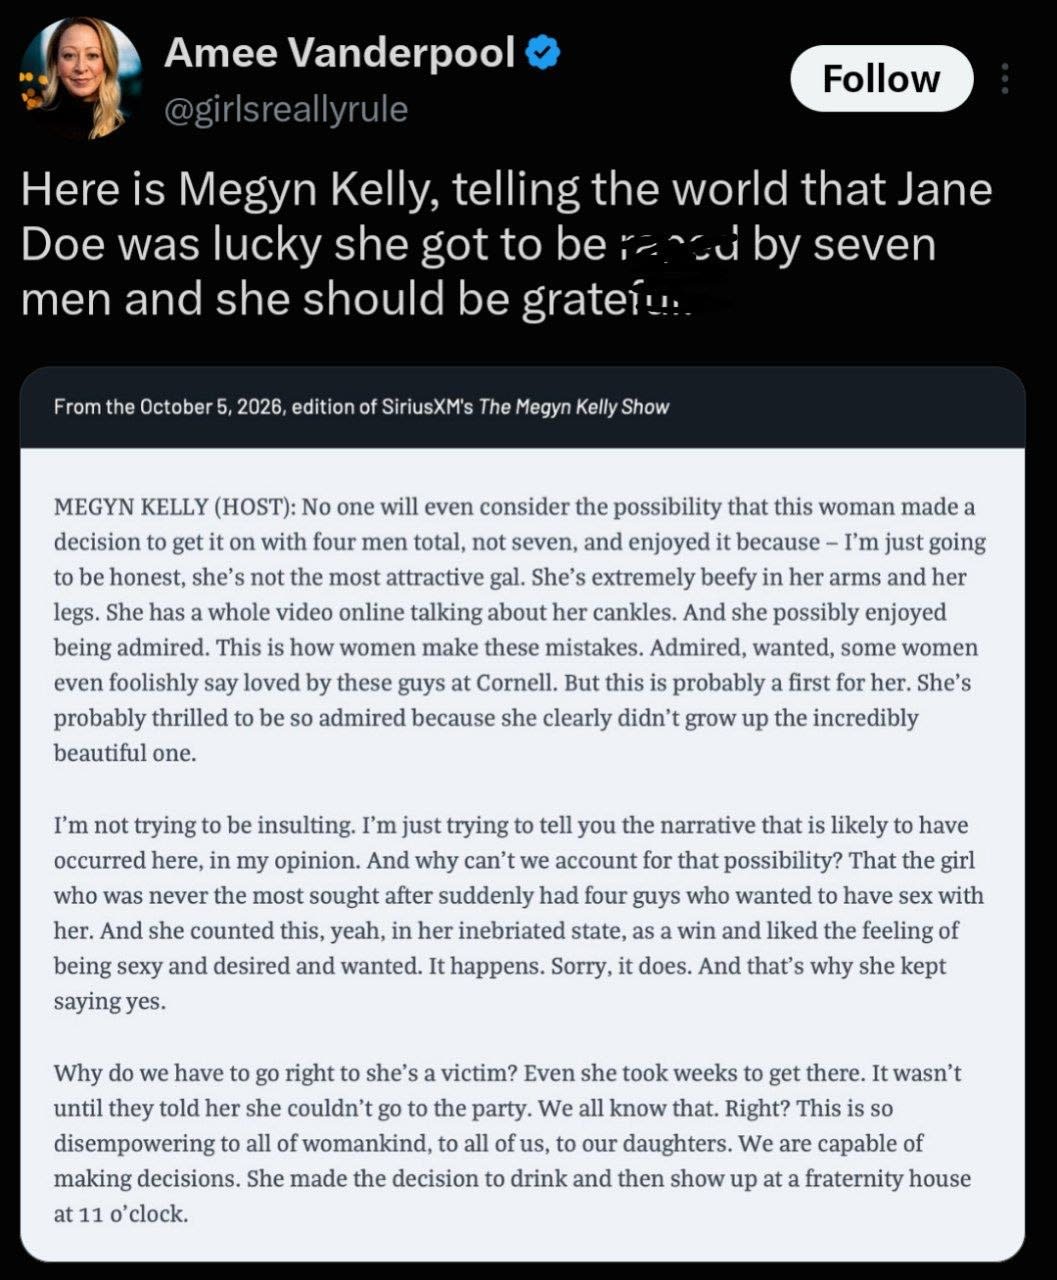
Task: Select the card header 'From the October 5, 2026'
Action: 361,407
